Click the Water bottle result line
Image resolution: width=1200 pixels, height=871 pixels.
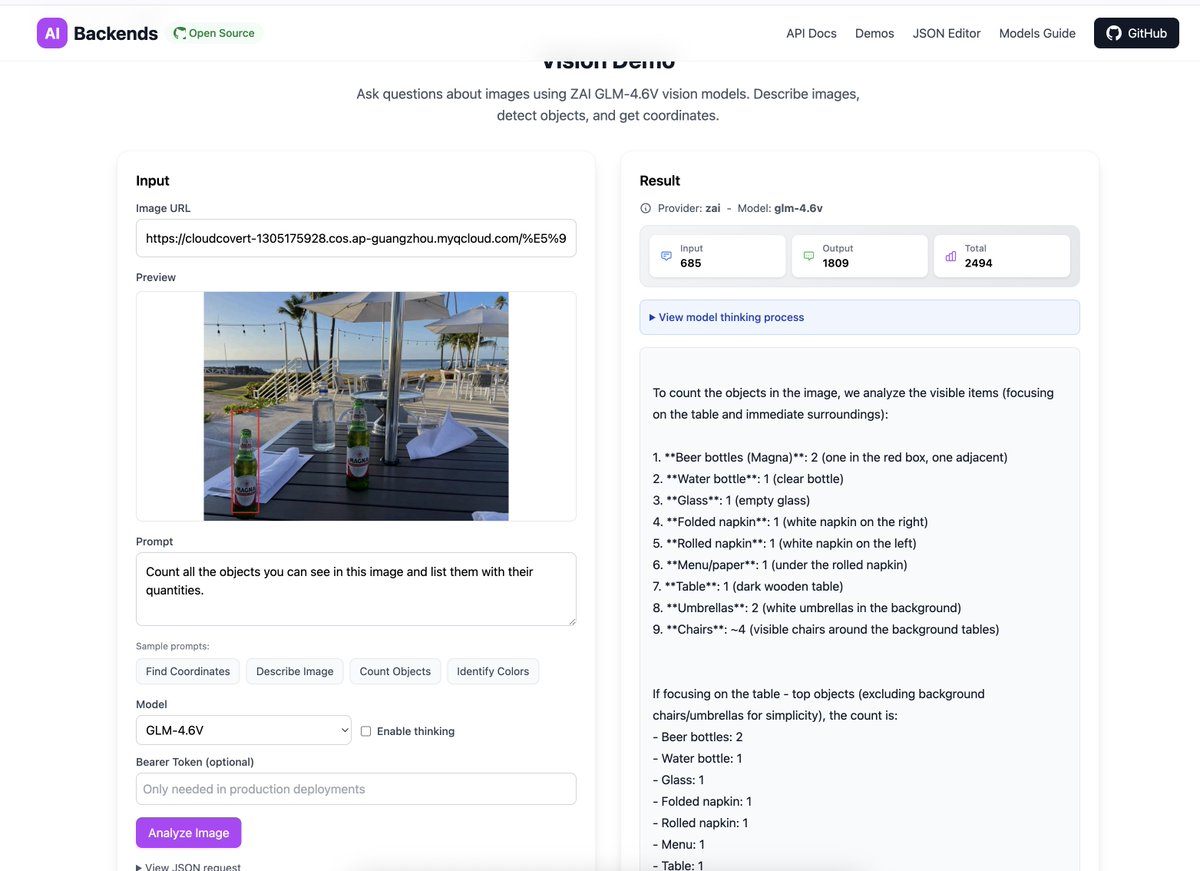(x=748, y=479)
